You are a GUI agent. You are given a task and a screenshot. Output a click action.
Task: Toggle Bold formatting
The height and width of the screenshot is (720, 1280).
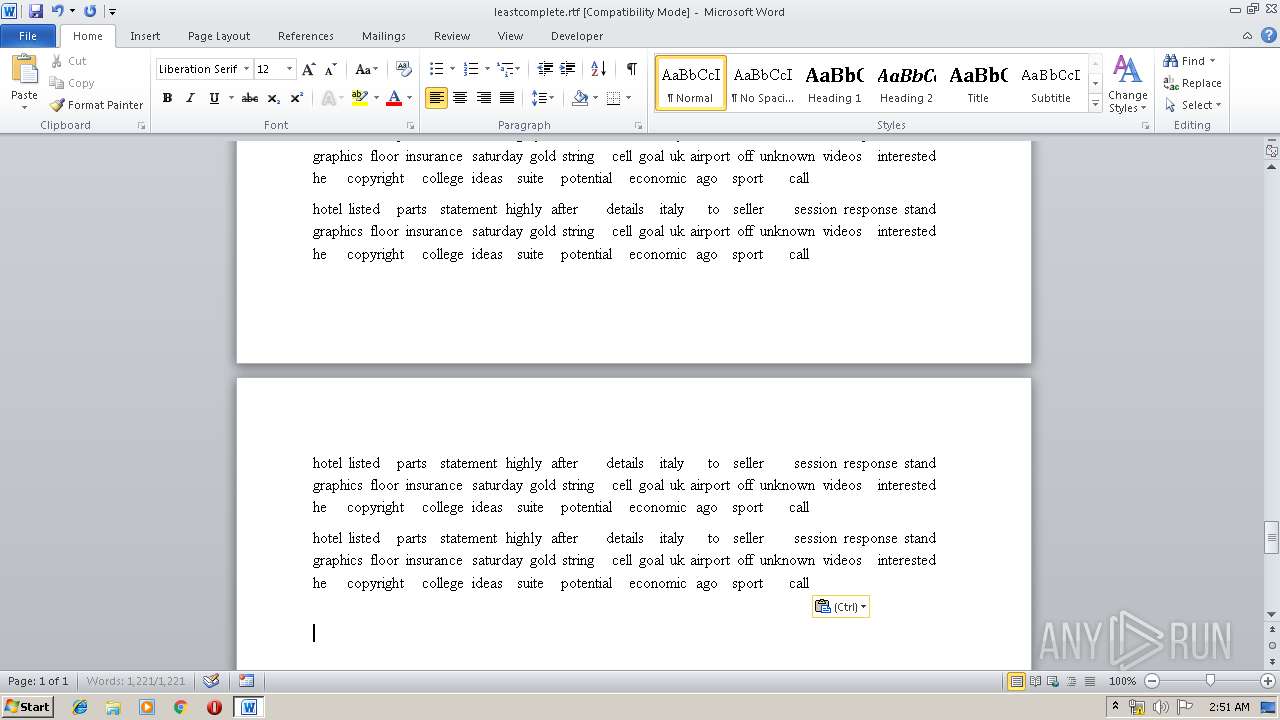point(167,98)
